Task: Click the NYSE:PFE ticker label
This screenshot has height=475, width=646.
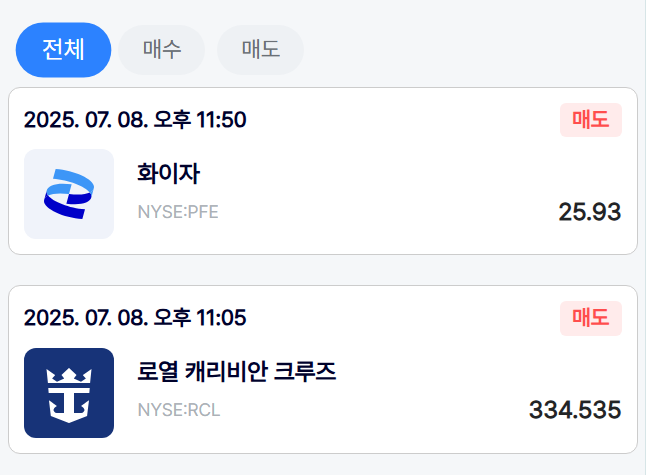Action: point(178,212)
